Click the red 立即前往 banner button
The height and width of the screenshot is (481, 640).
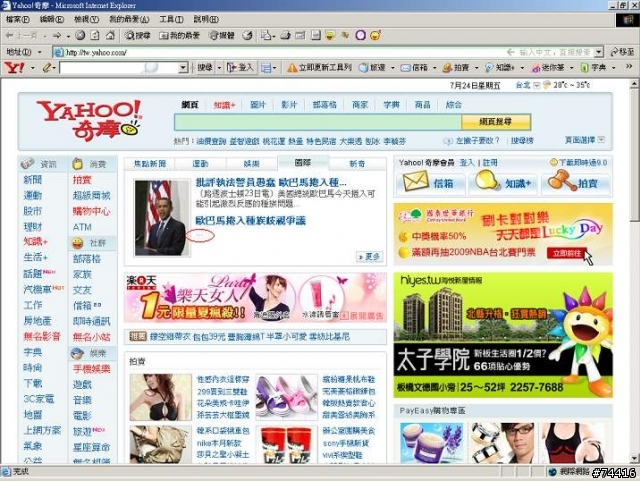567,253
